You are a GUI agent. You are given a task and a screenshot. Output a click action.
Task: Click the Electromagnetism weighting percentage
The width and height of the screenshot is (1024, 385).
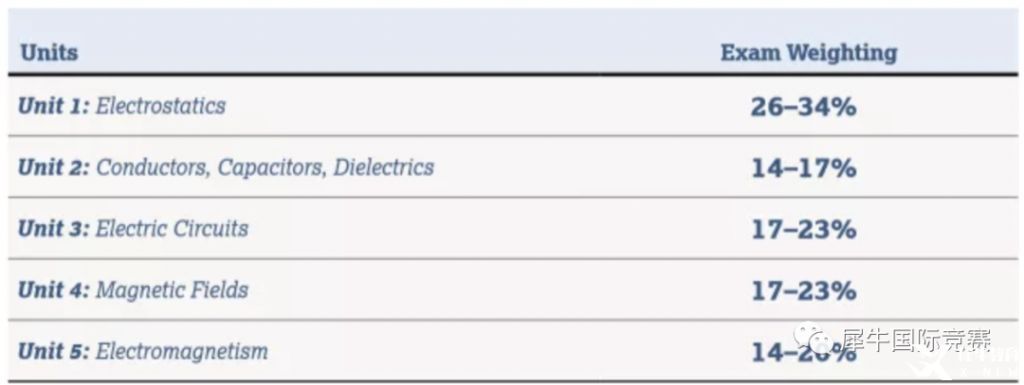(x=803, y=353)
